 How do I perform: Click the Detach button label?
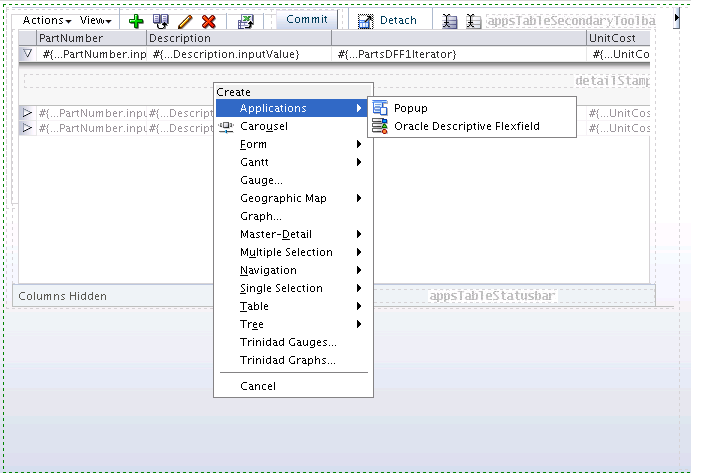398,20
